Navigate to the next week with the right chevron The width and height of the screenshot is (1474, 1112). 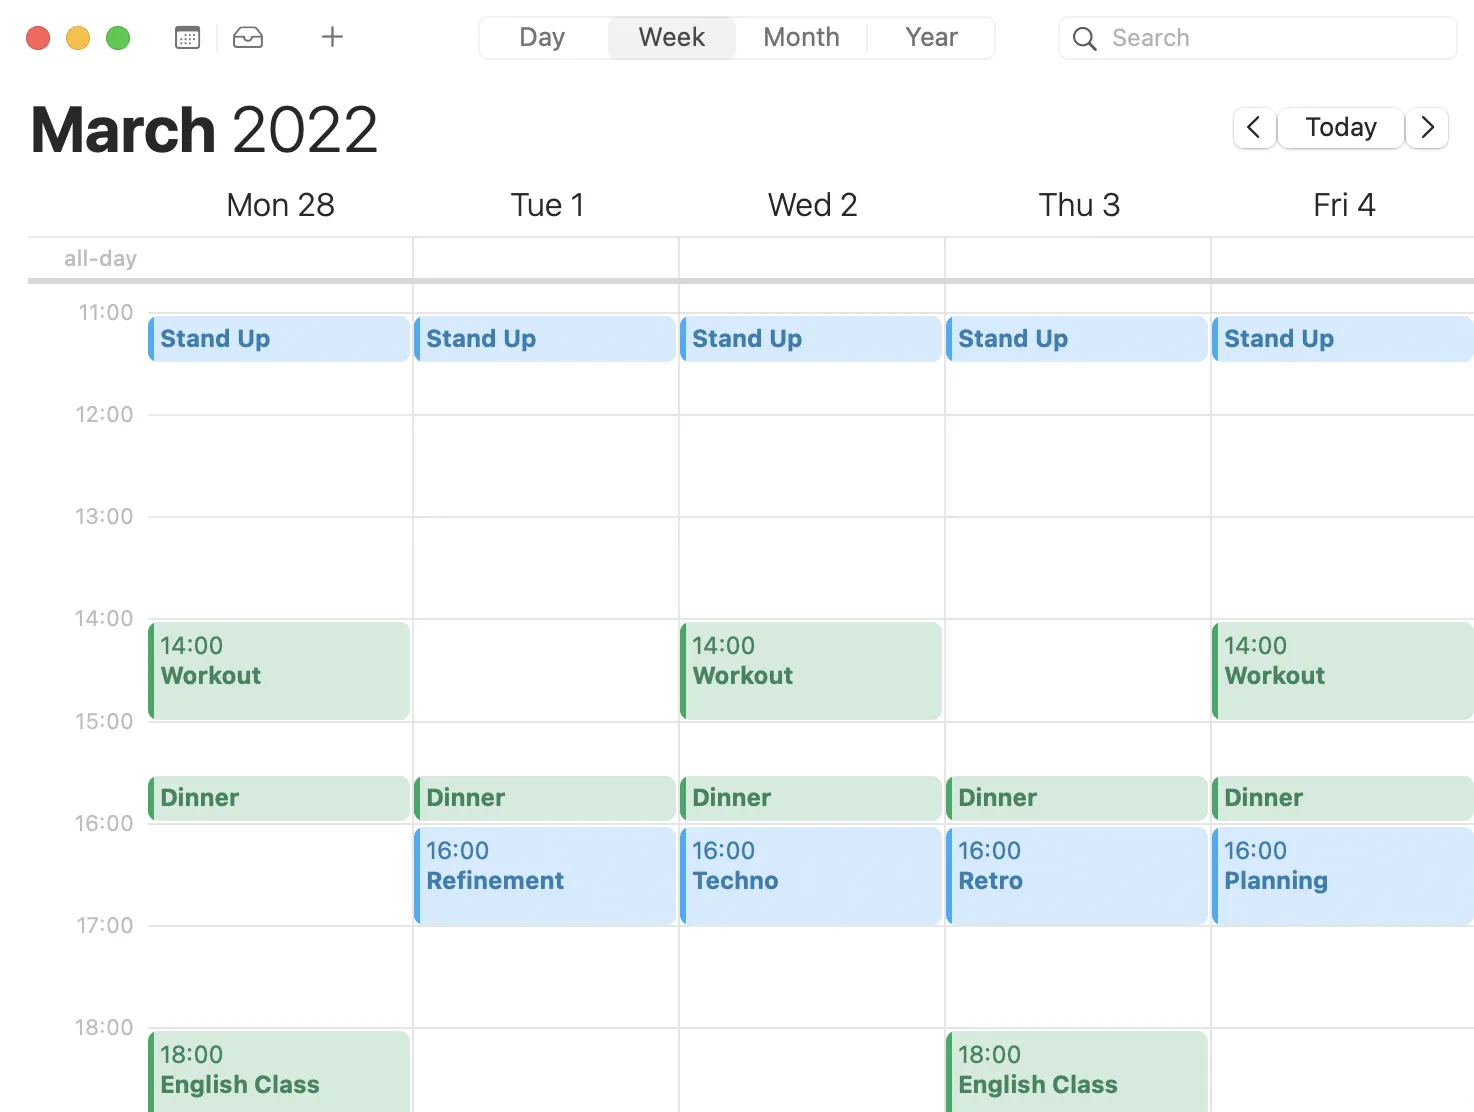pyautogui.click(x=1427, y=128)
